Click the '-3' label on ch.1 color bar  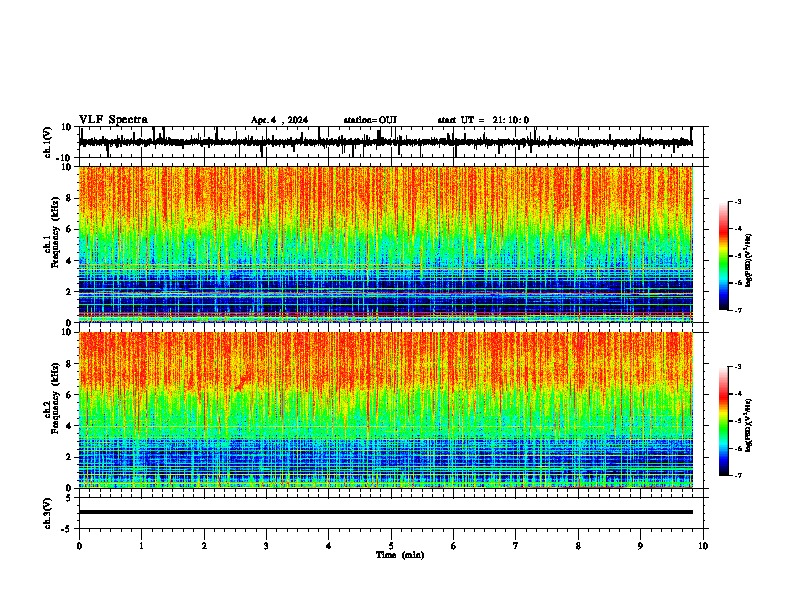(738, 202)
